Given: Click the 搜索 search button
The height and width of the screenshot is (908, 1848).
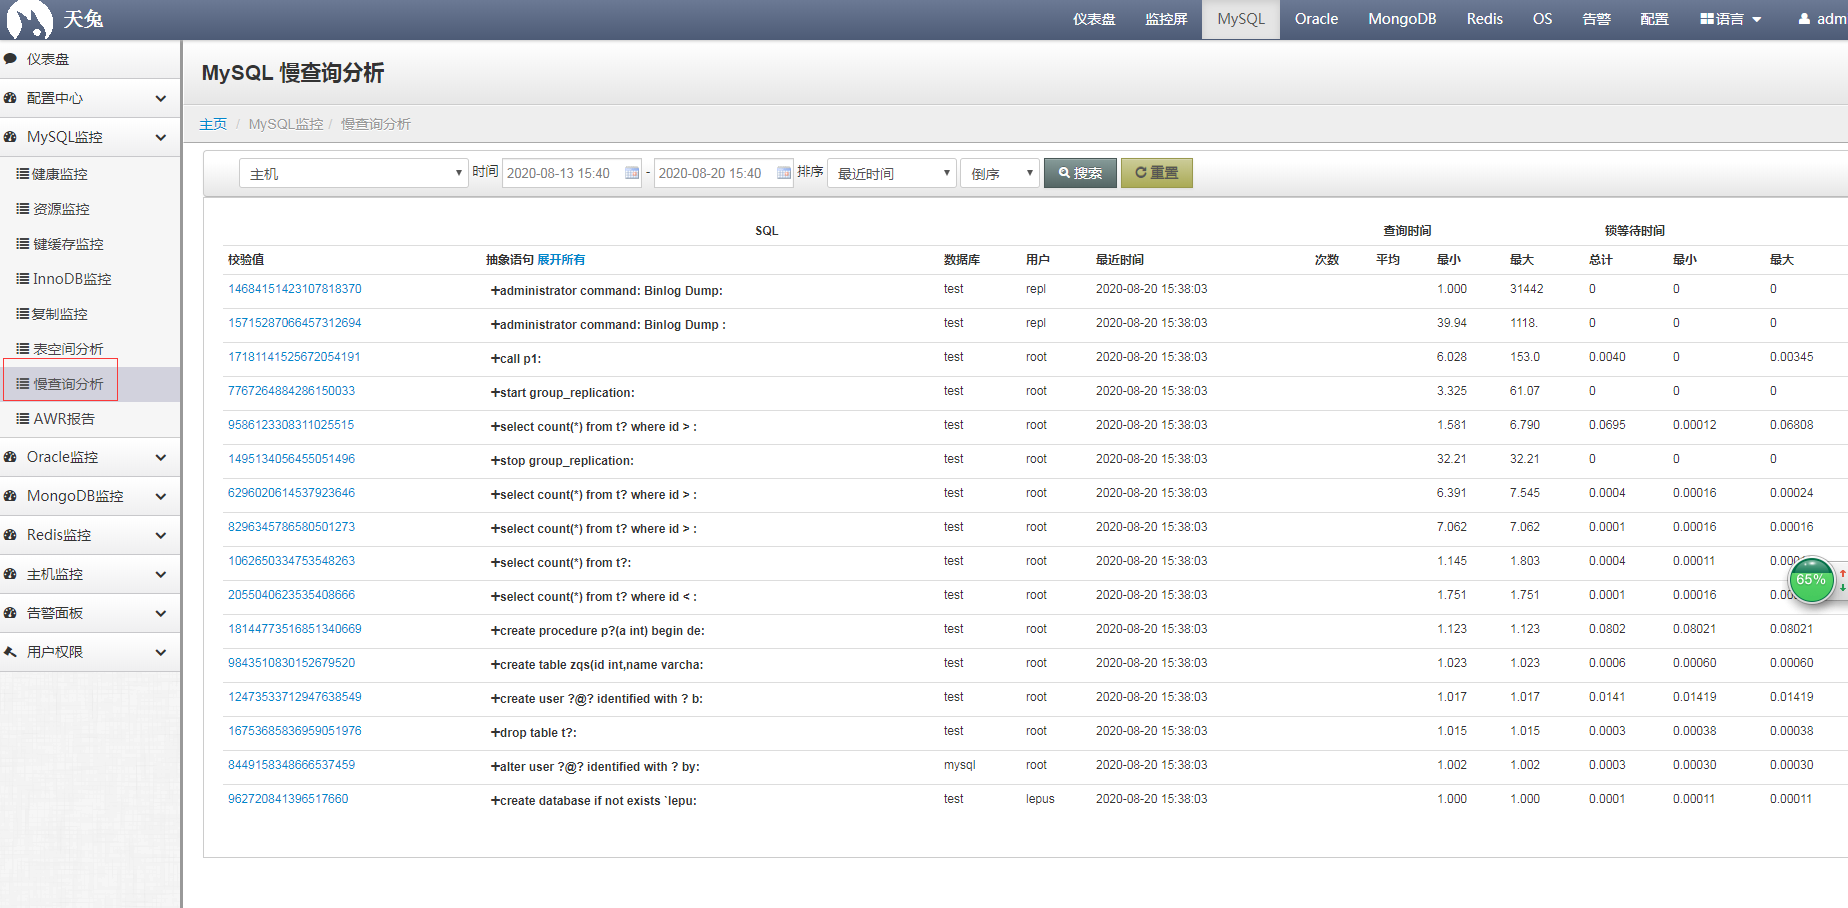Looking at the screenshot, I should pos(1080,173).
